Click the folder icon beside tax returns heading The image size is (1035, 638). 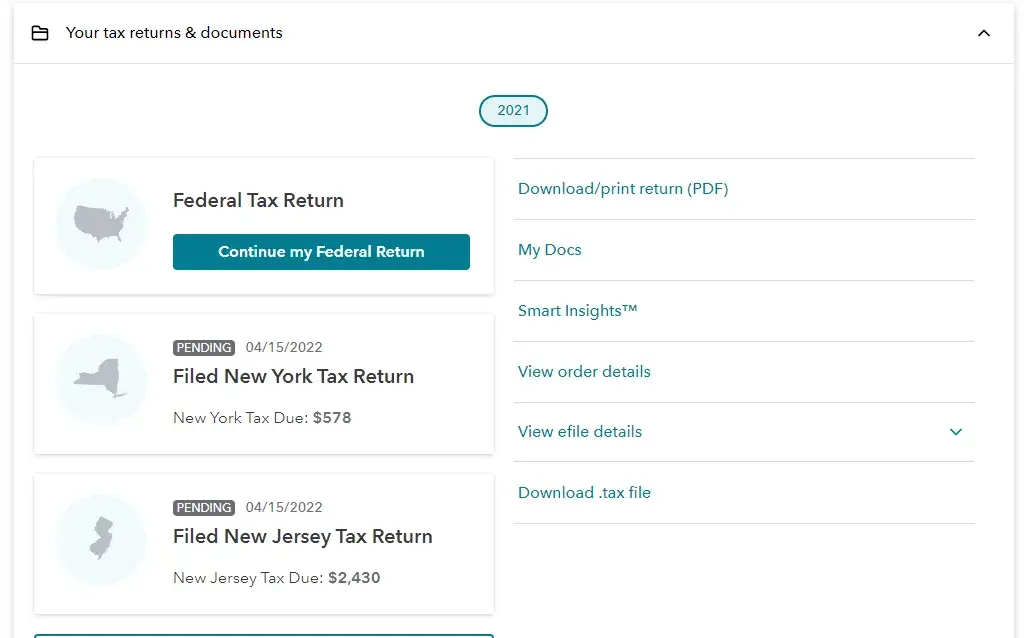(x=40, y=33)
